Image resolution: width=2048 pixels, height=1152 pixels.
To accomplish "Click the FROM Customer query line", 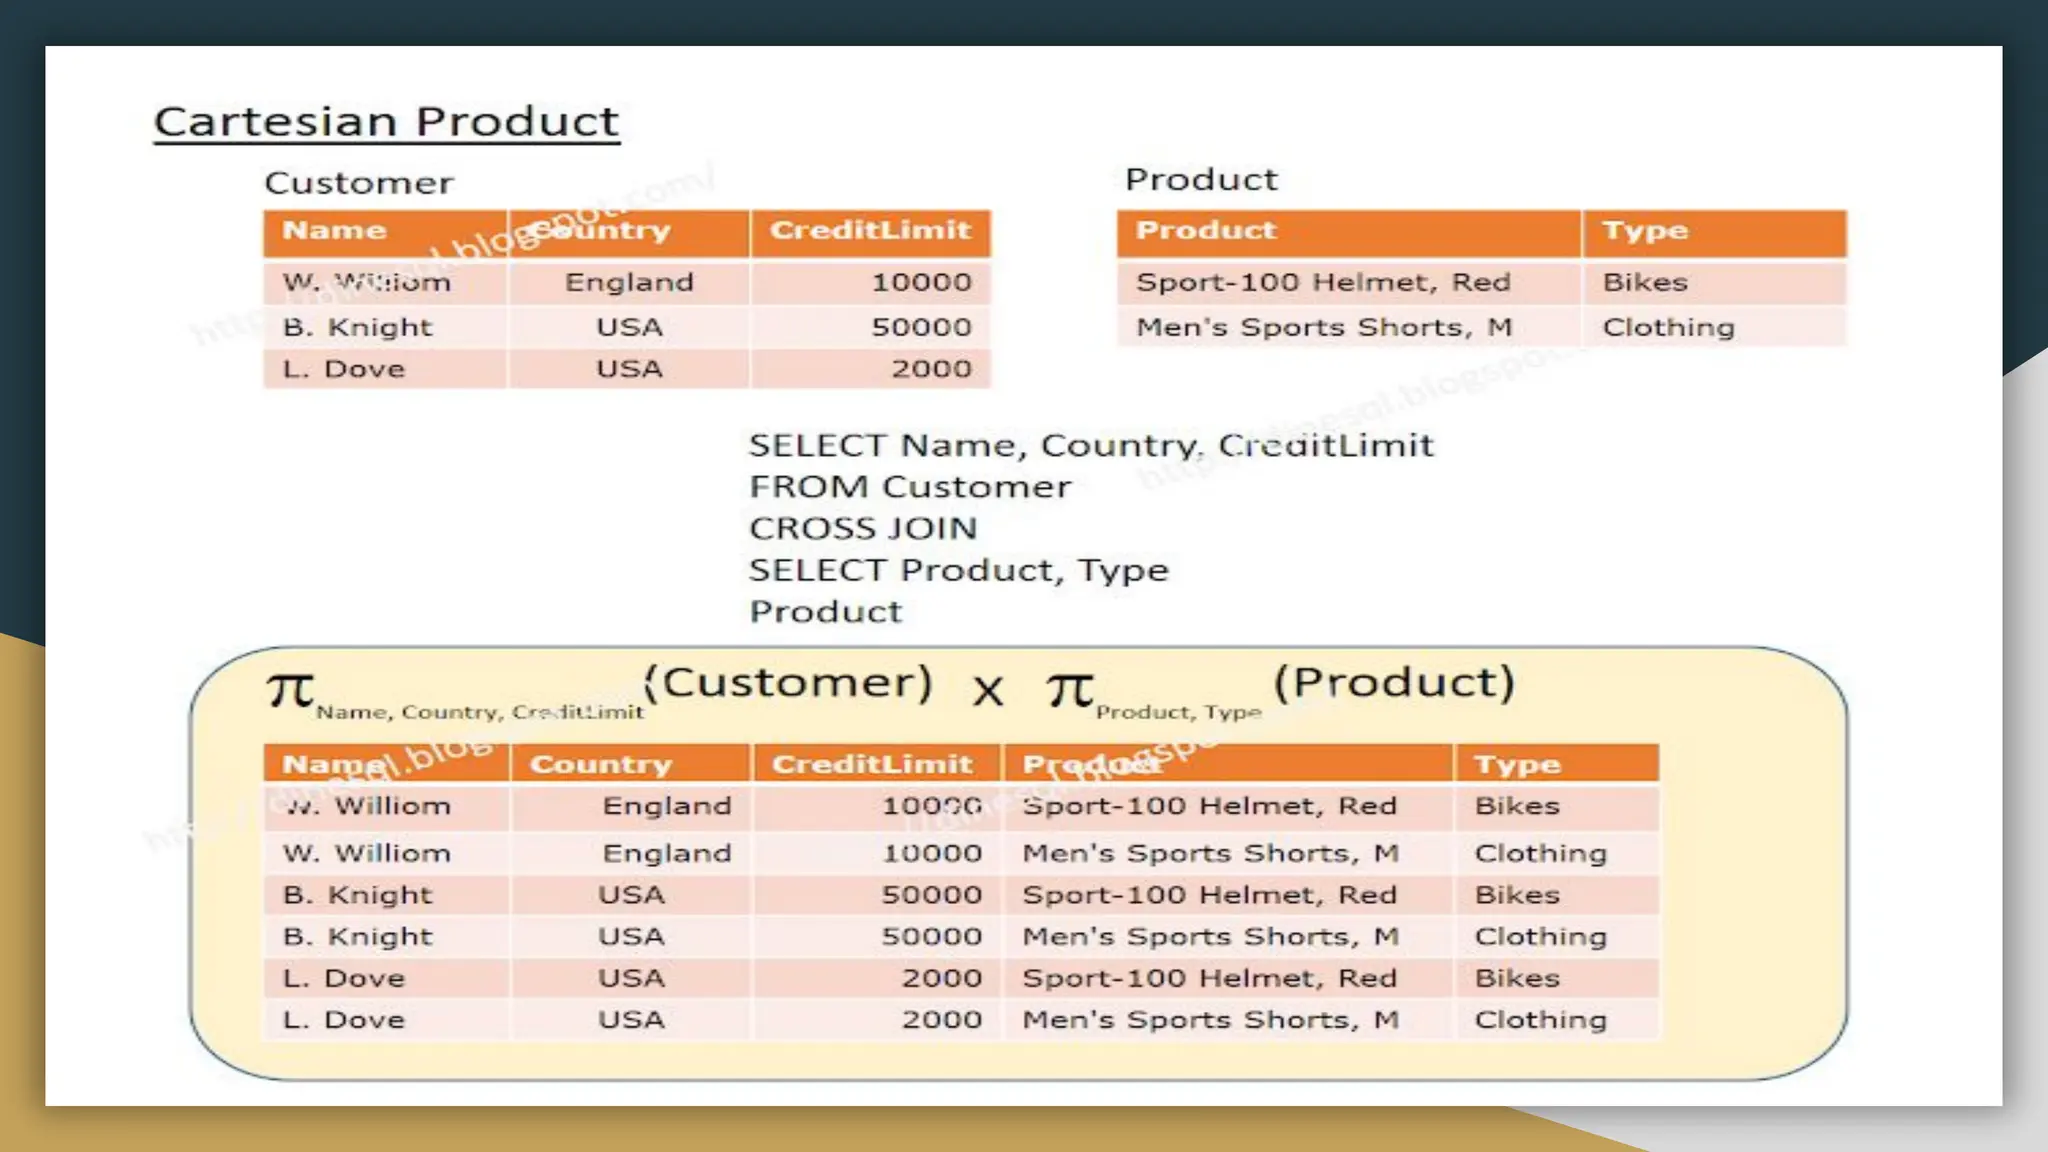I will click(909, 487).
